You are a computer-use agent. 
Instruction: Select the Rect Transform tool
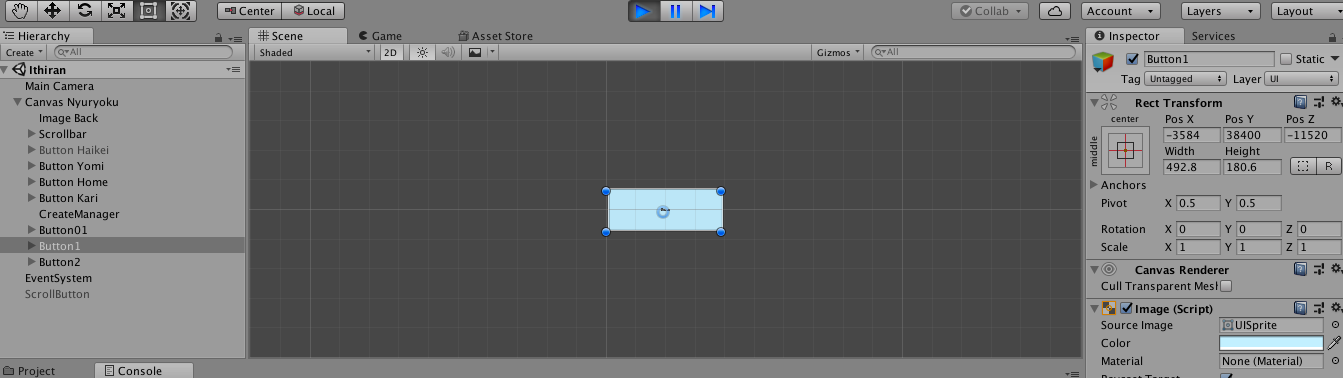(x=148, y=11)
